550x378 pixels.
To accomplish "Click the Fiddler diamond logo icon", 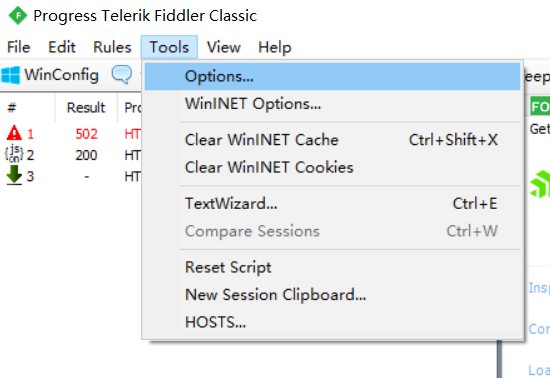I will (18, 15).
